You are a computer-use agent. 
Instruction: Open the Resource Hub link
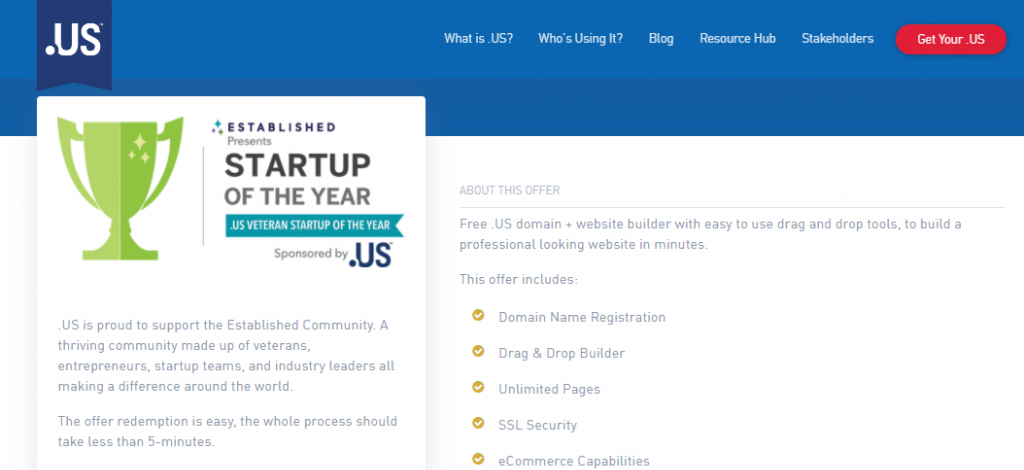tap(737, 39)
